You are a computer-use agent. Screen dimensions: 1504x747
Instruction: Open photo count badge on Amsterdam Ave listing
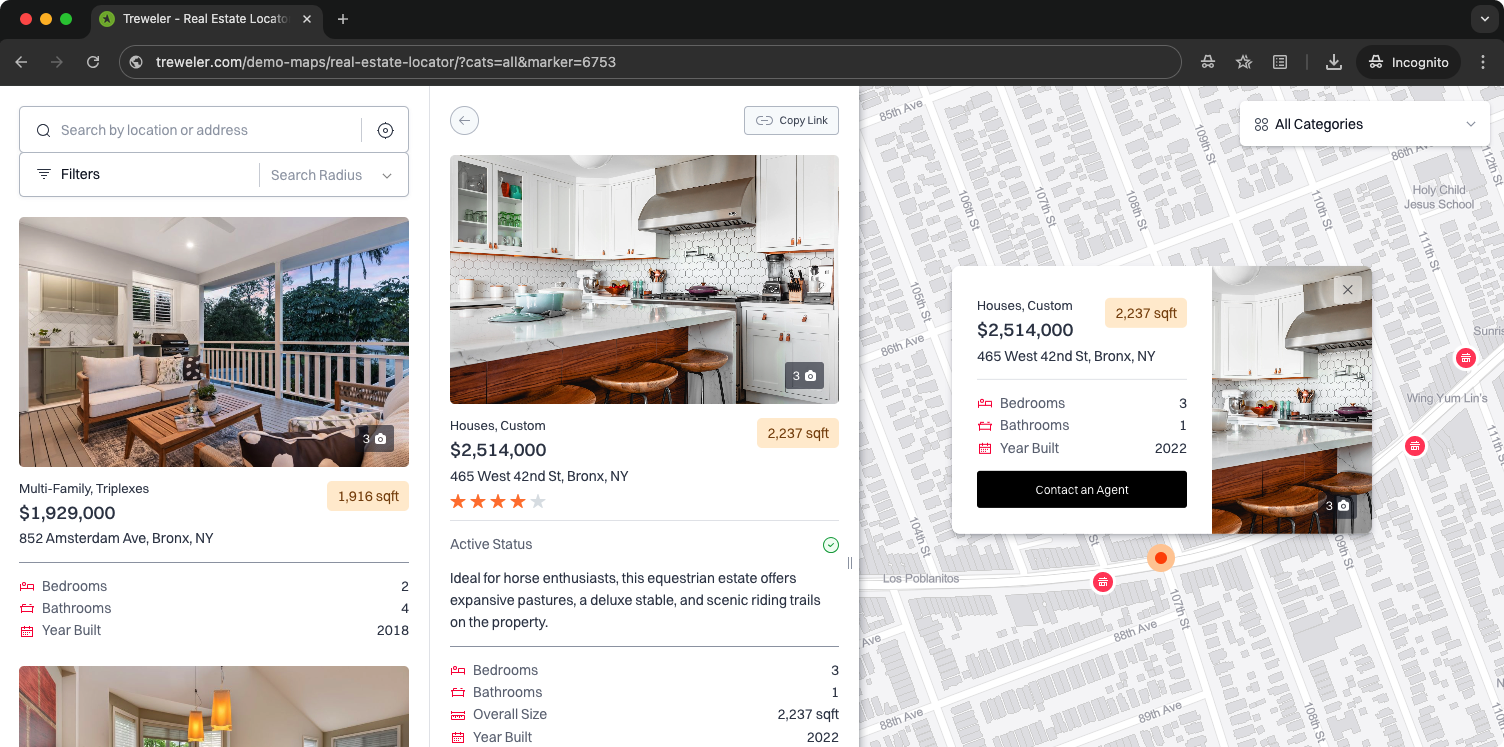[x=374, y=438]
